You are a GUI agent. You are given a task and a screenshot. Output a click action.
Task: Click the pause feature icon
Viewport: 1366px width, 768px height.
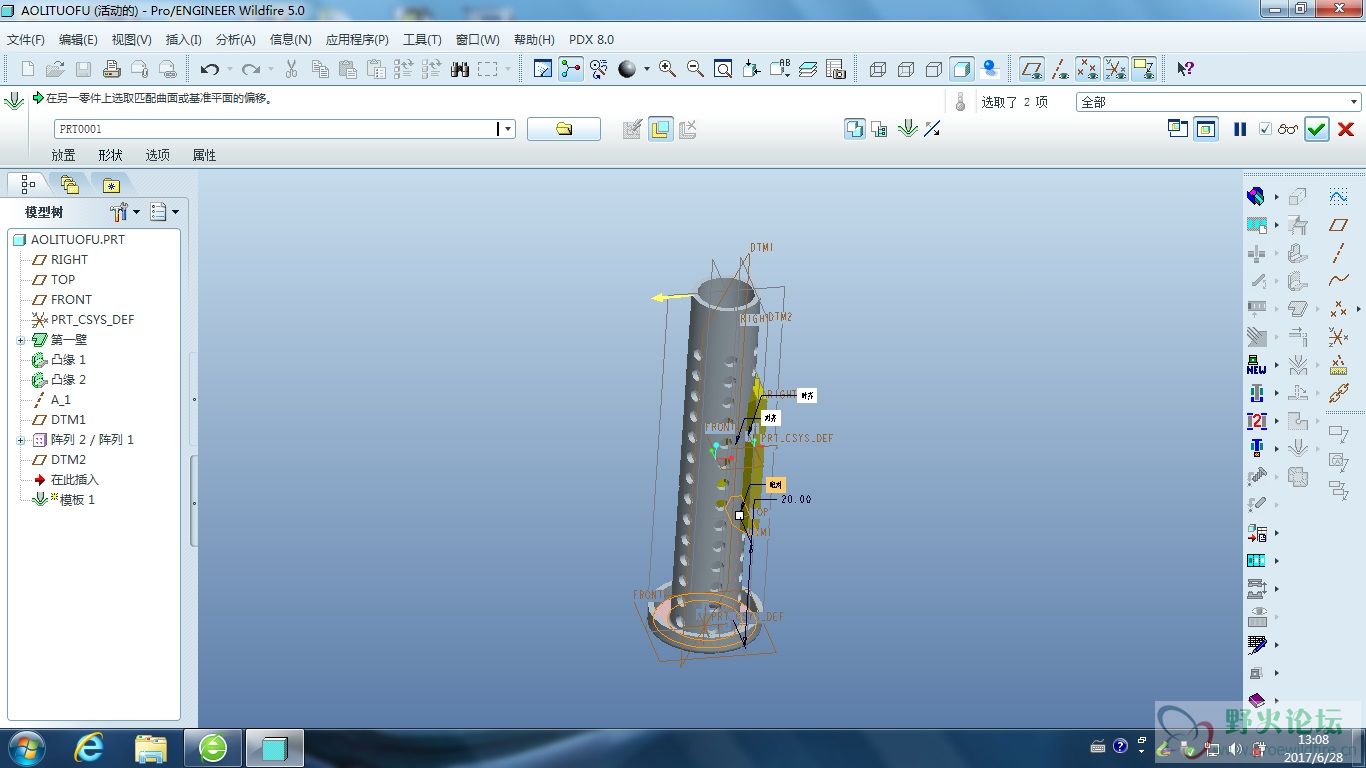(x=1240, y=129)
